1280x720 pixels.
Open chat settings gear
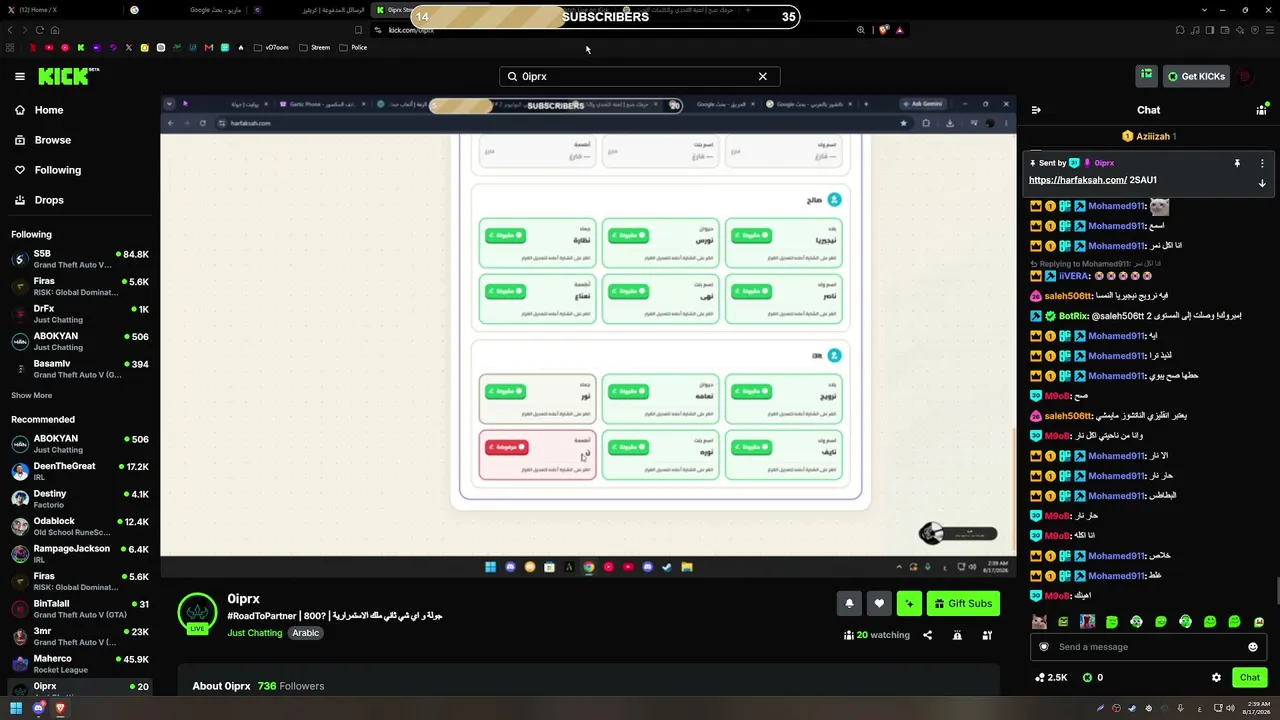point(1216,677)
